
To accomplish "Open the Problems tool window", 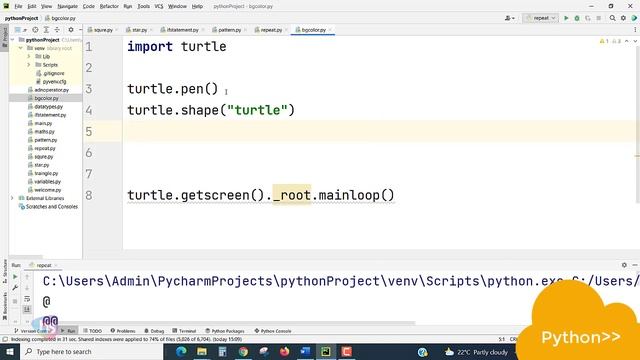I will (x=123, y=331).
